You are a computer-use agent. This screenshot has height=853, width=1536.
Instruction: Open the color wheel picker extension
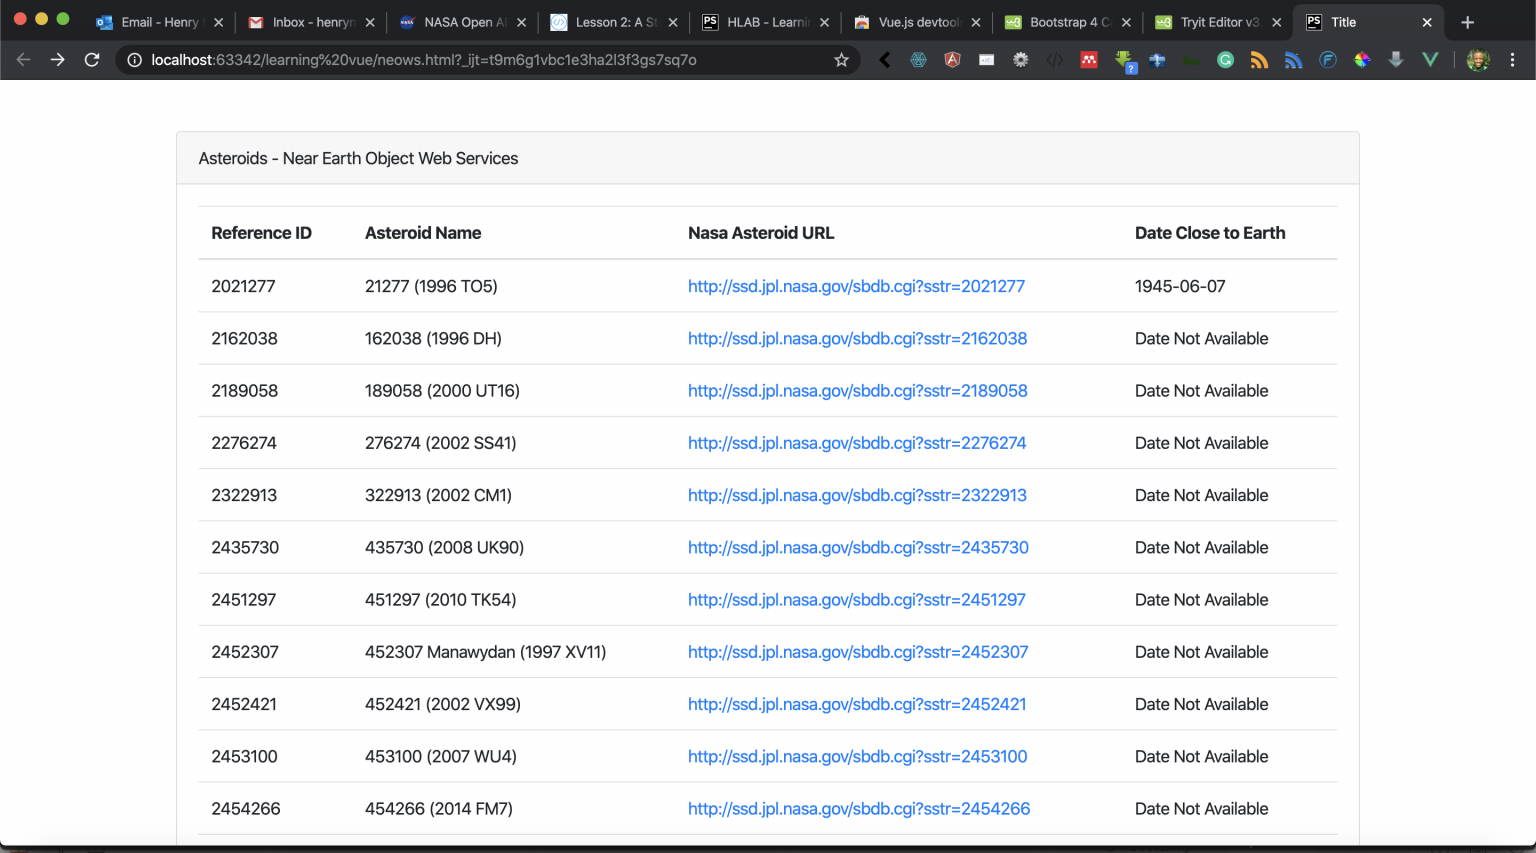point(1362,60)
